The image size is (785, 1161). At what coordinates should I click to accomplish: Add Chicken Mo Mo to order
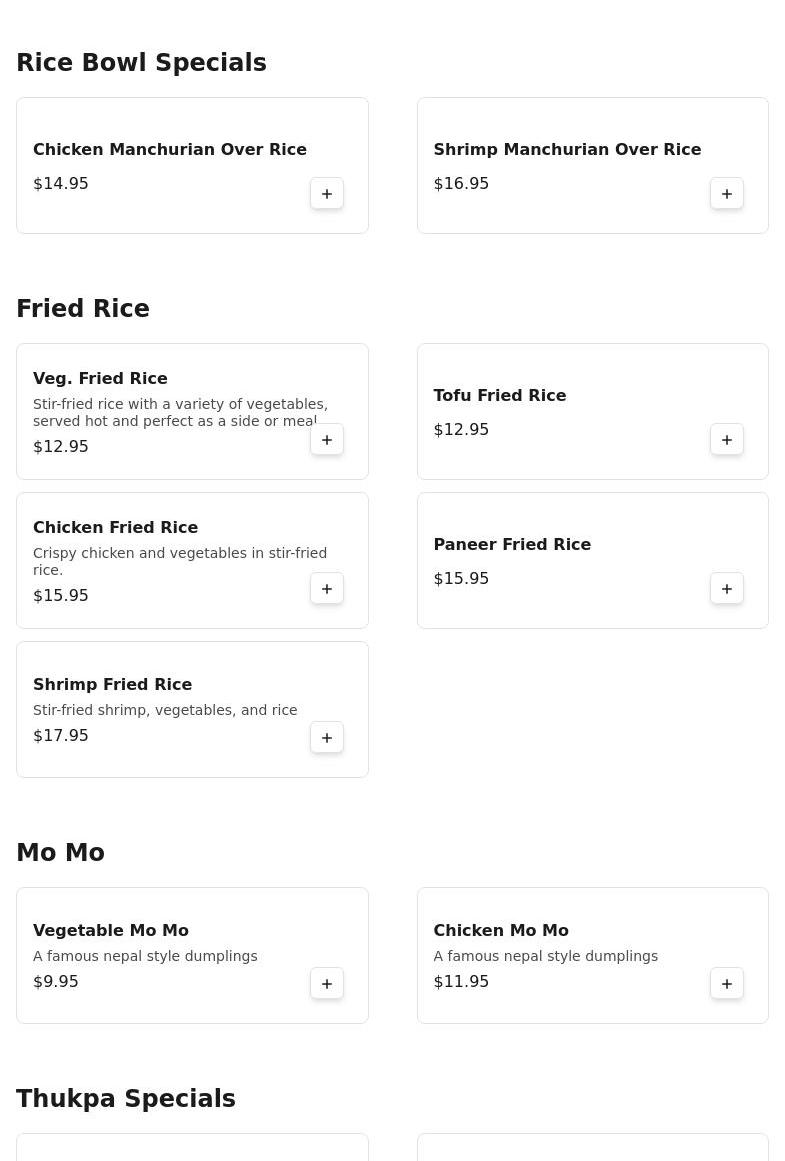[727, 984]
